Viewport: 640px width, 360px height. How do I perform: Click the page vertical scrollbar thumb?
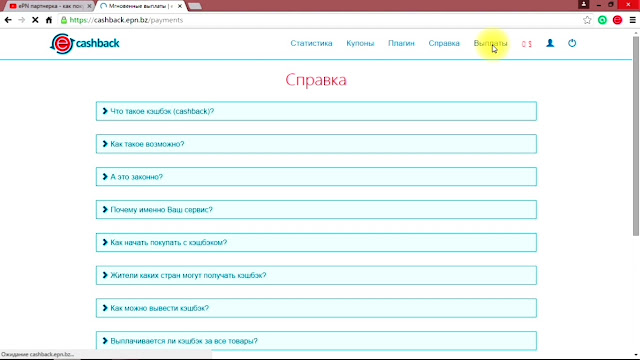tap(636, 136)
